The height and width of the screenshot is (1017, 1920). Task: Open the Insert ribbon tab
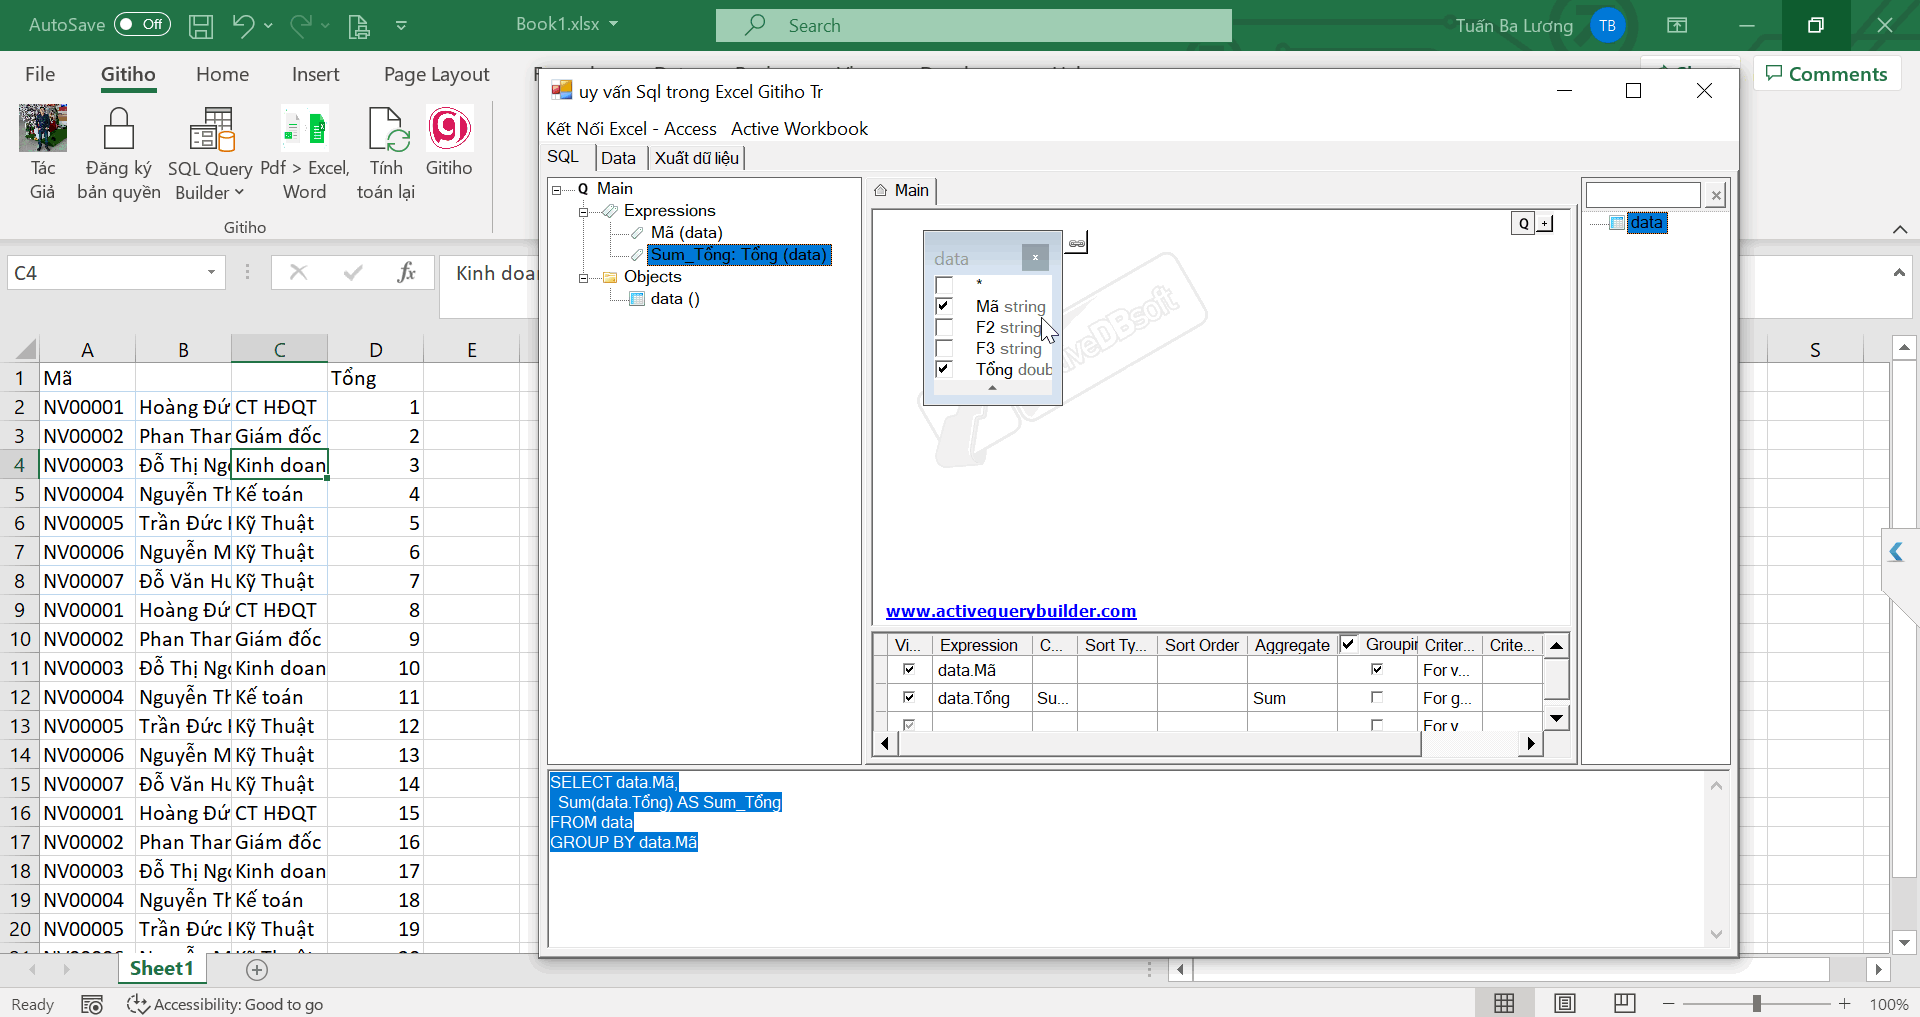tap(315, 74)
